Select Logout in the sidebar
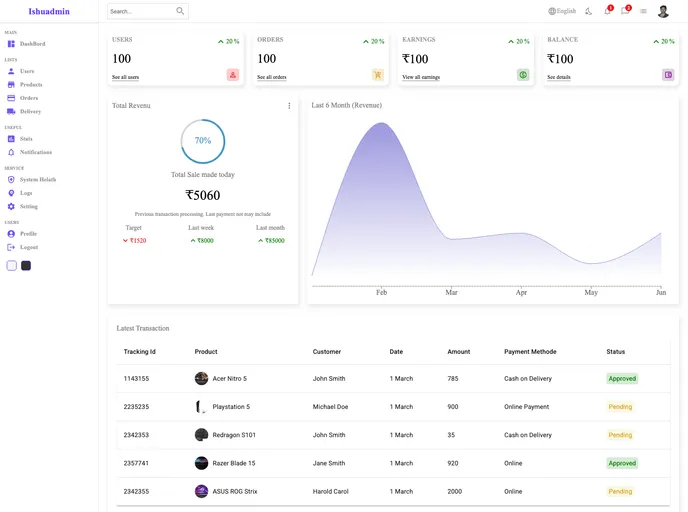This screenshot has height=512, width=688. [29, 247]
